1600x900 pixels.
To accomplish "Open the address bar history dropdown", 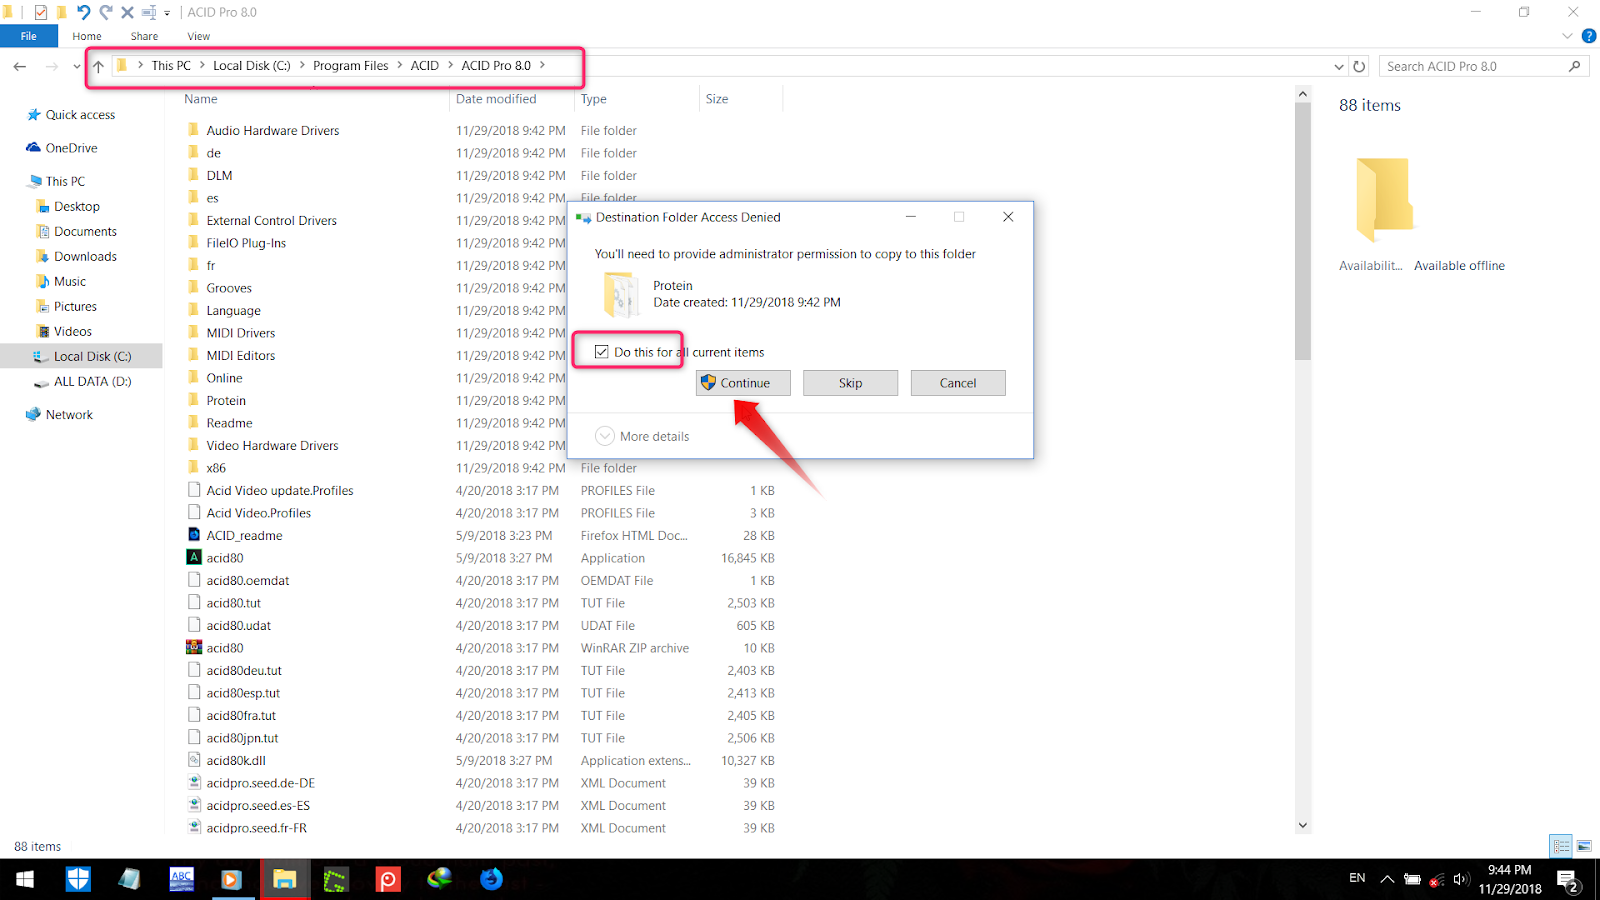I will (x=1339, y=66).
